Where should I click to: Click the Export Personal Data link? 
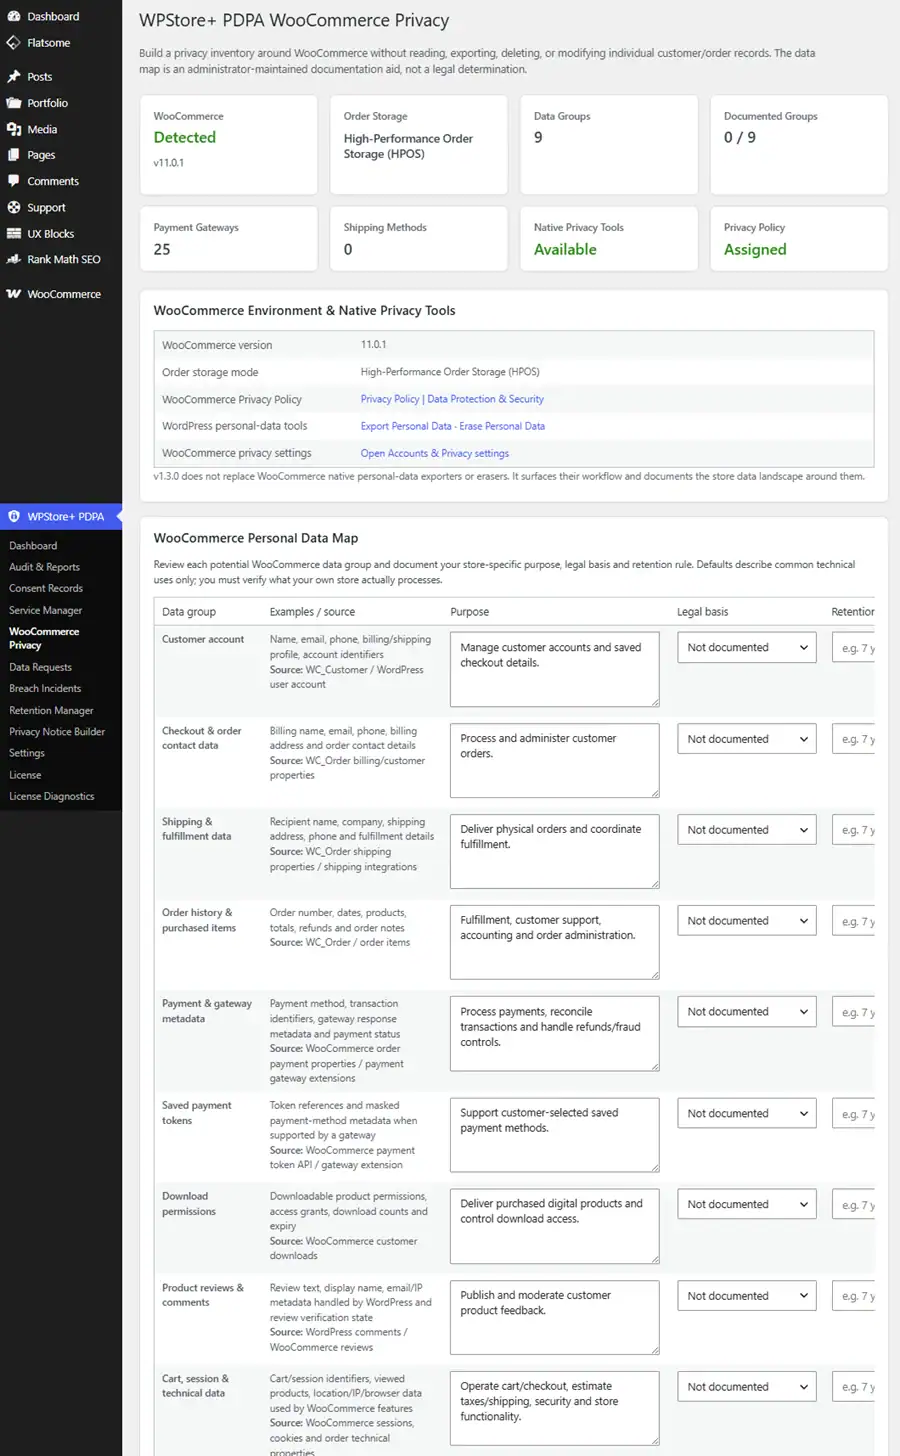coord(406,426)
